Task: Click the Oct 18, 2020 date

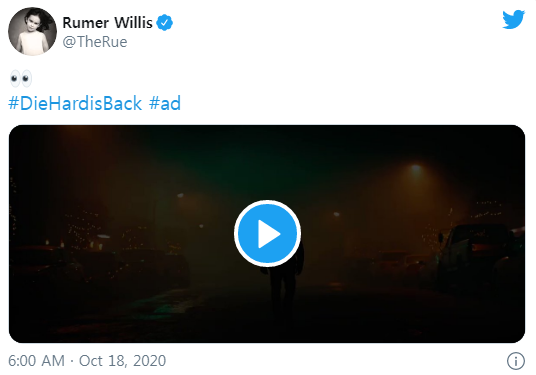Action: 122,361
